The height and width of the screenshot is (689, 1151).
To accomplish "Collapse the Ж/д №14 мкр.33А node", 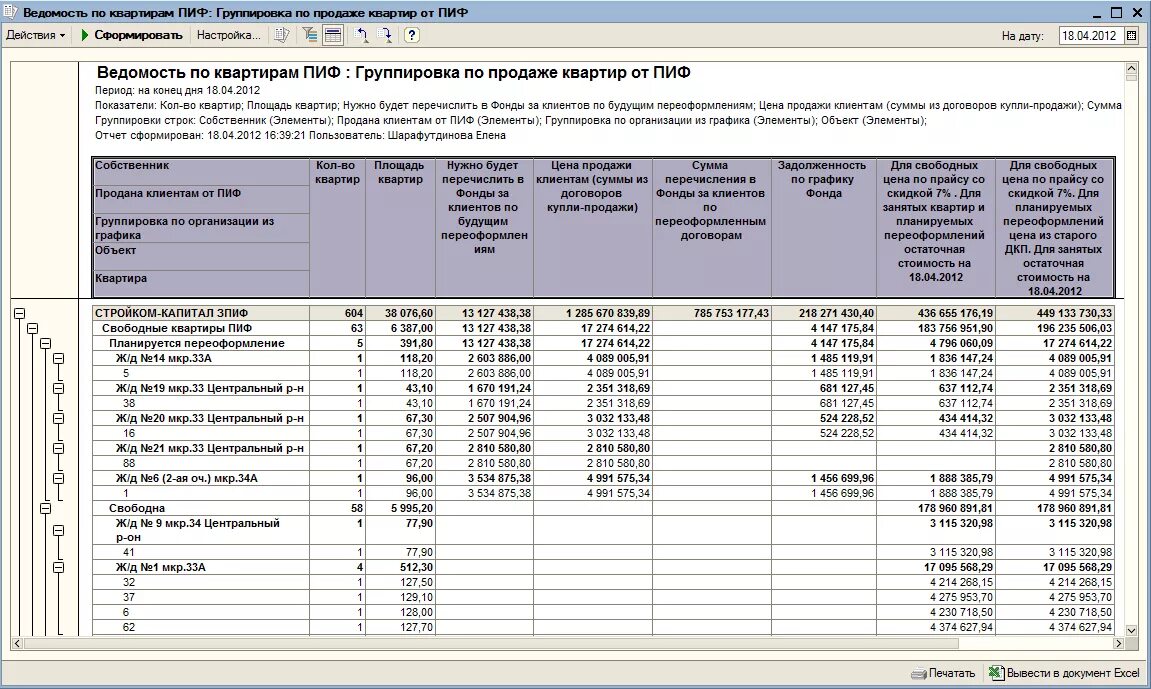I will point(59,359).
